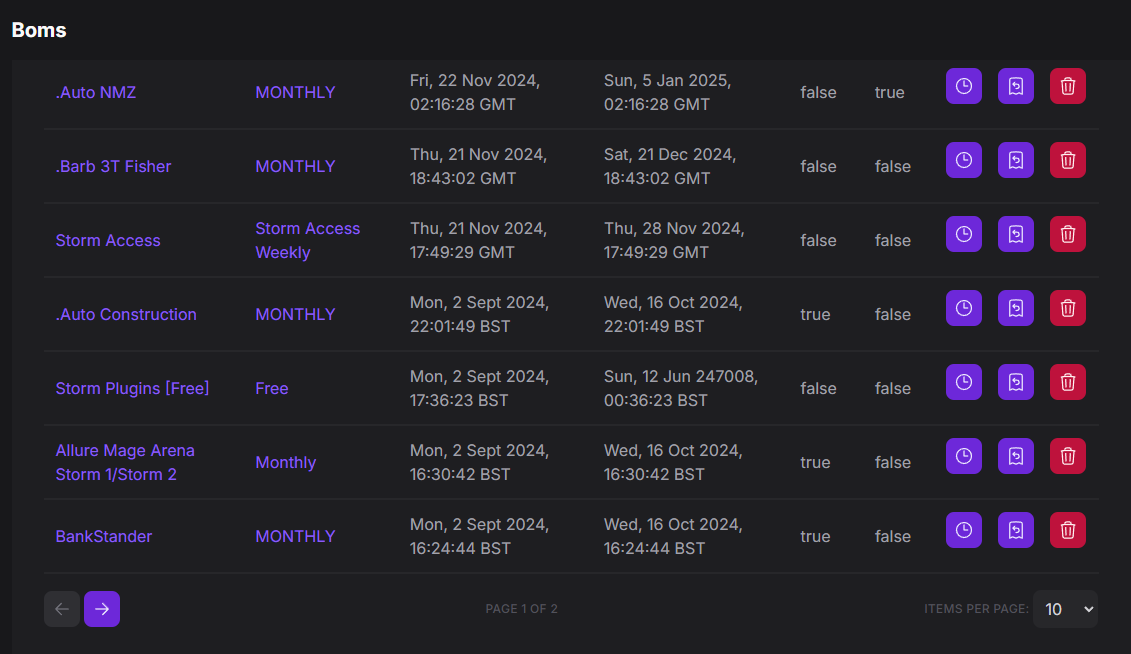
Task: Click the Storm Access Weekly plan link
Action: click(x=308, y=240)
